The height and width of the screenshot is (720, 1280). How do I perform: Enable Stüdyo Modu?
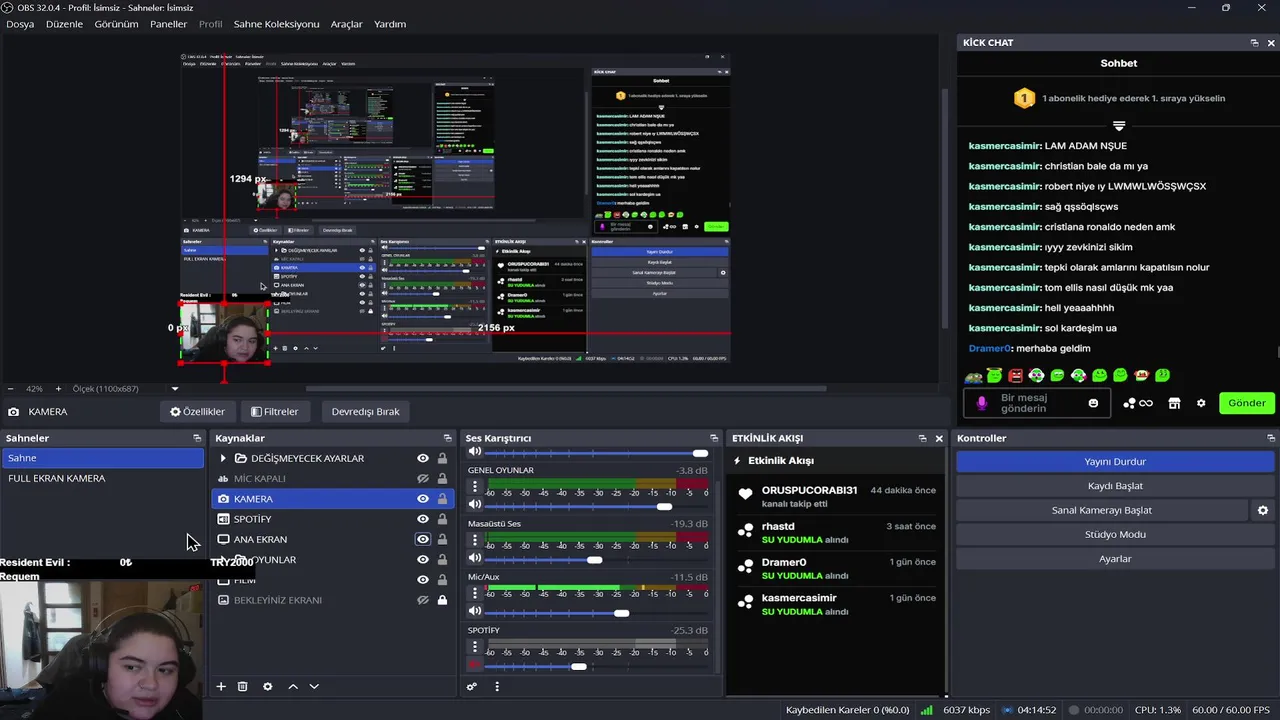tap(1115, 534)
